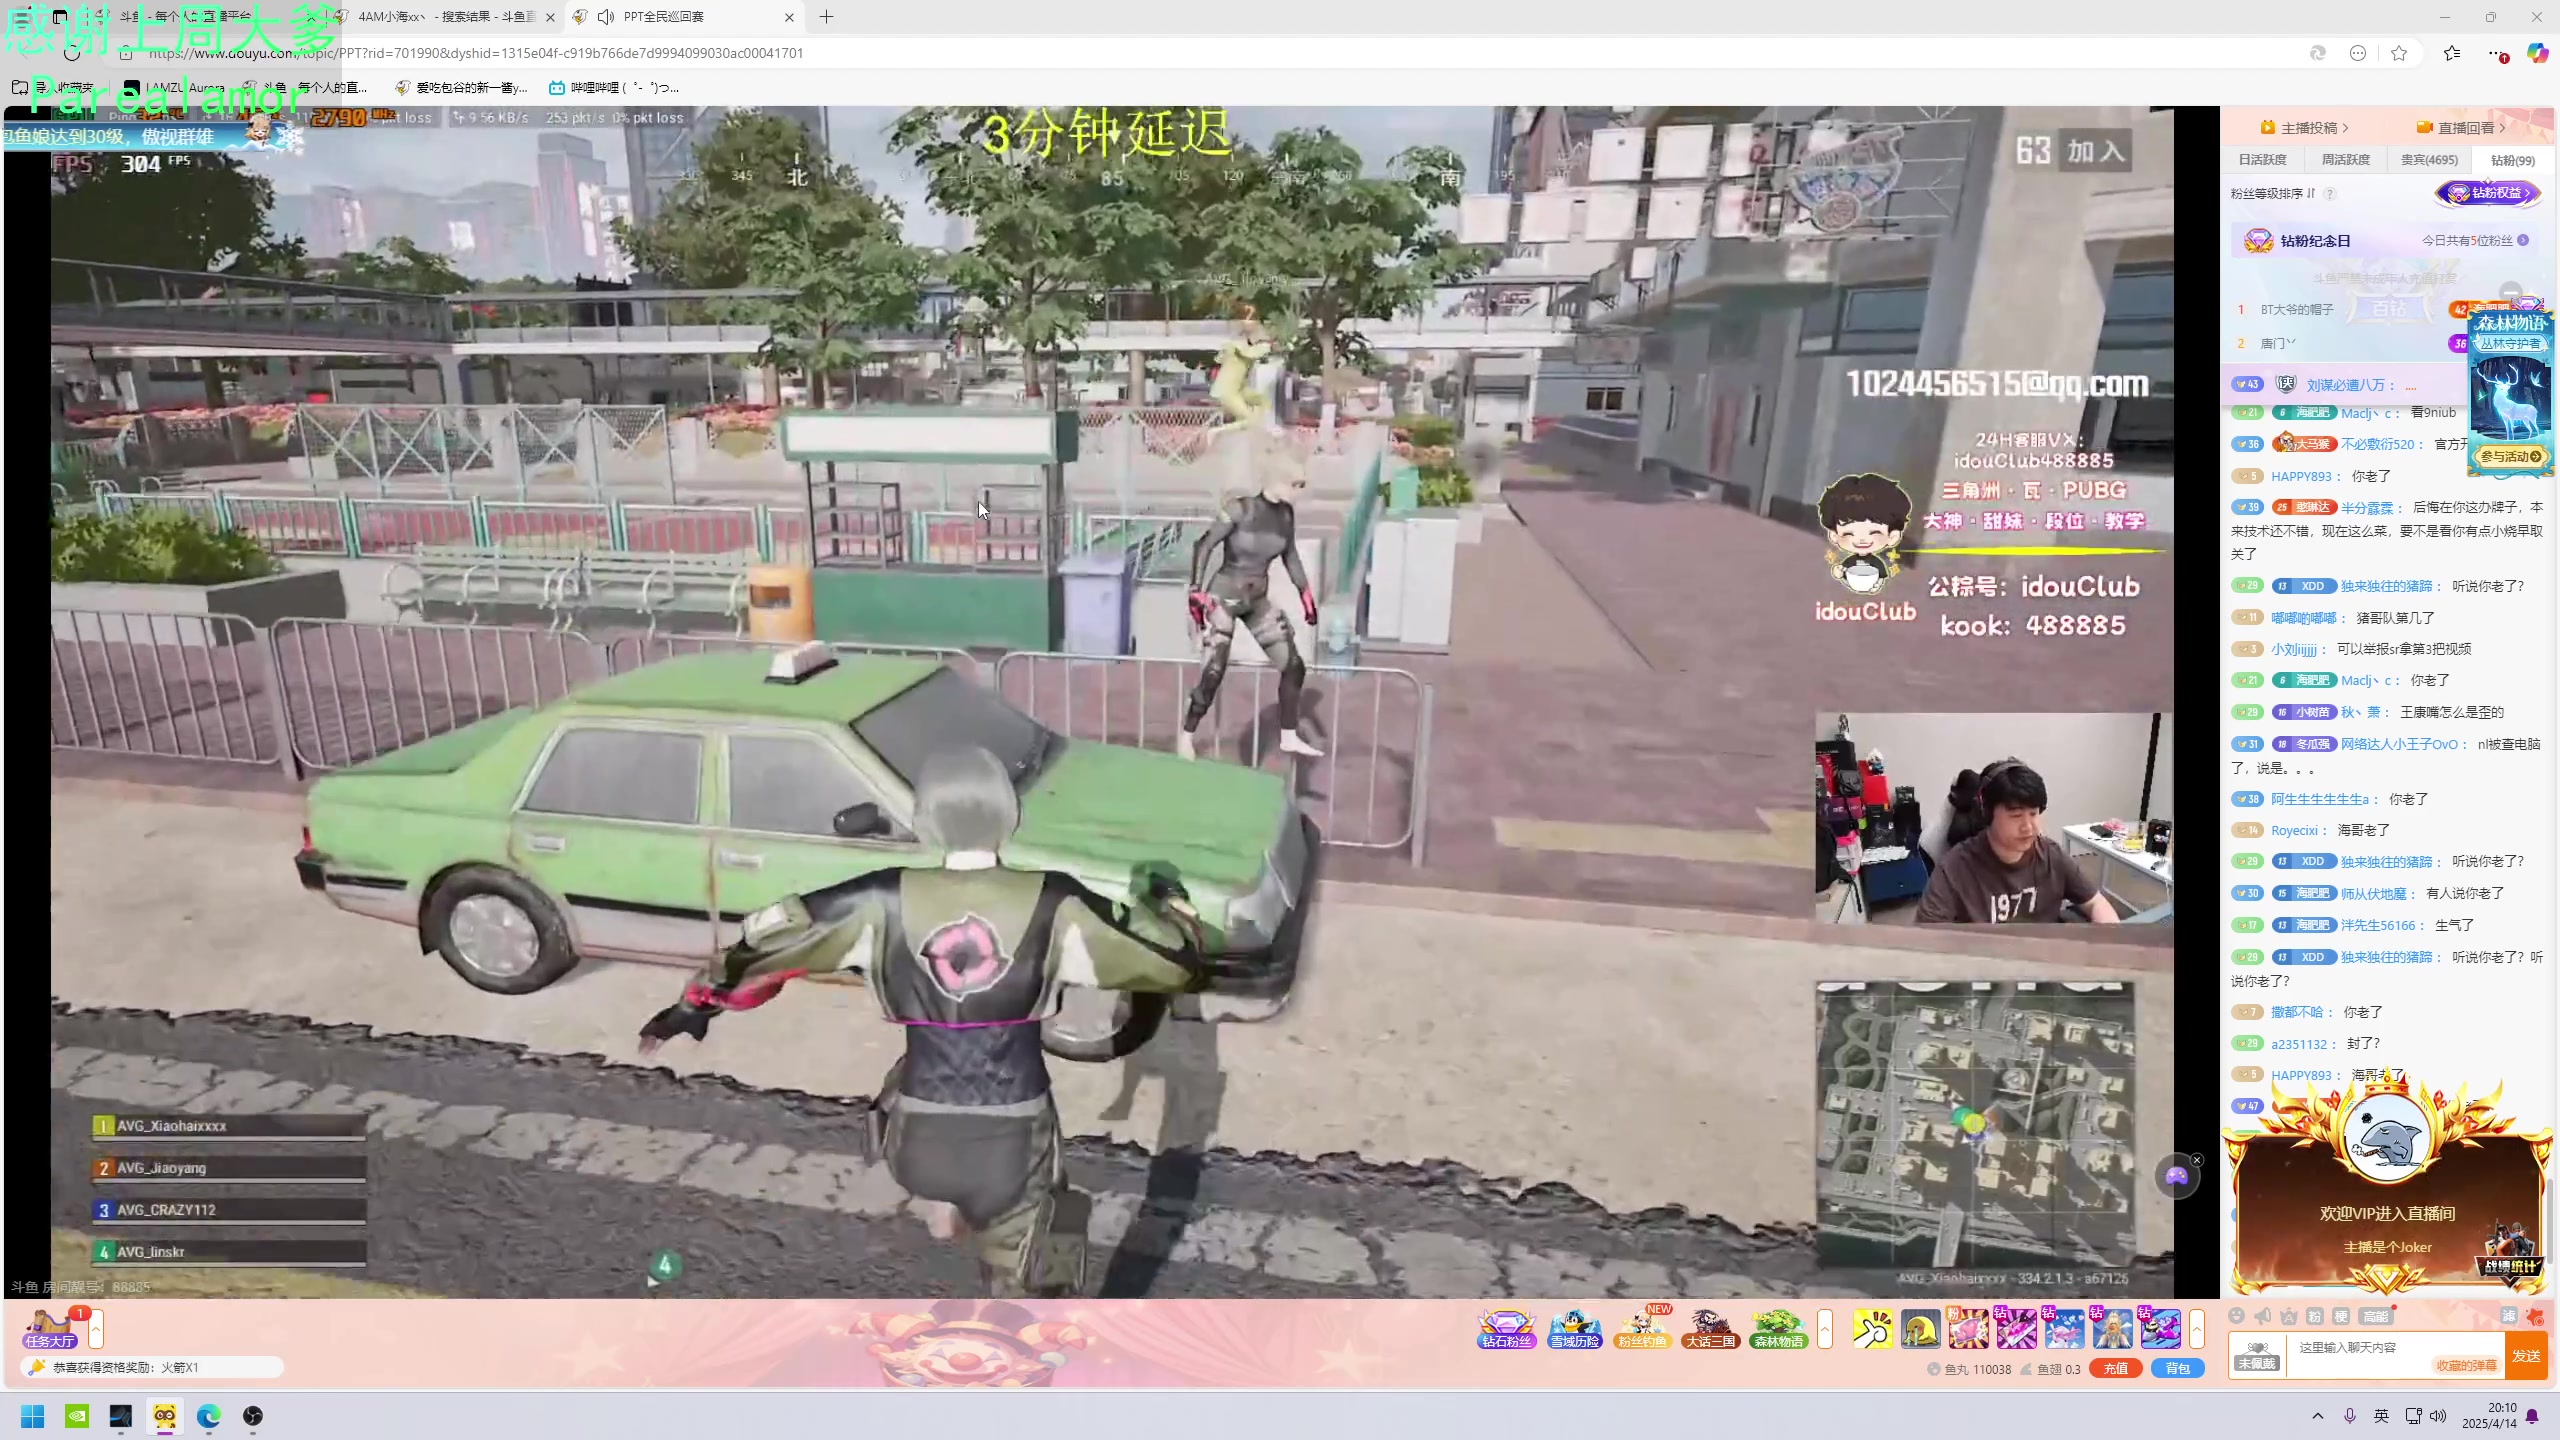
Task: Switch to the 日活跃度 tab
Action: coord(2262,160)
